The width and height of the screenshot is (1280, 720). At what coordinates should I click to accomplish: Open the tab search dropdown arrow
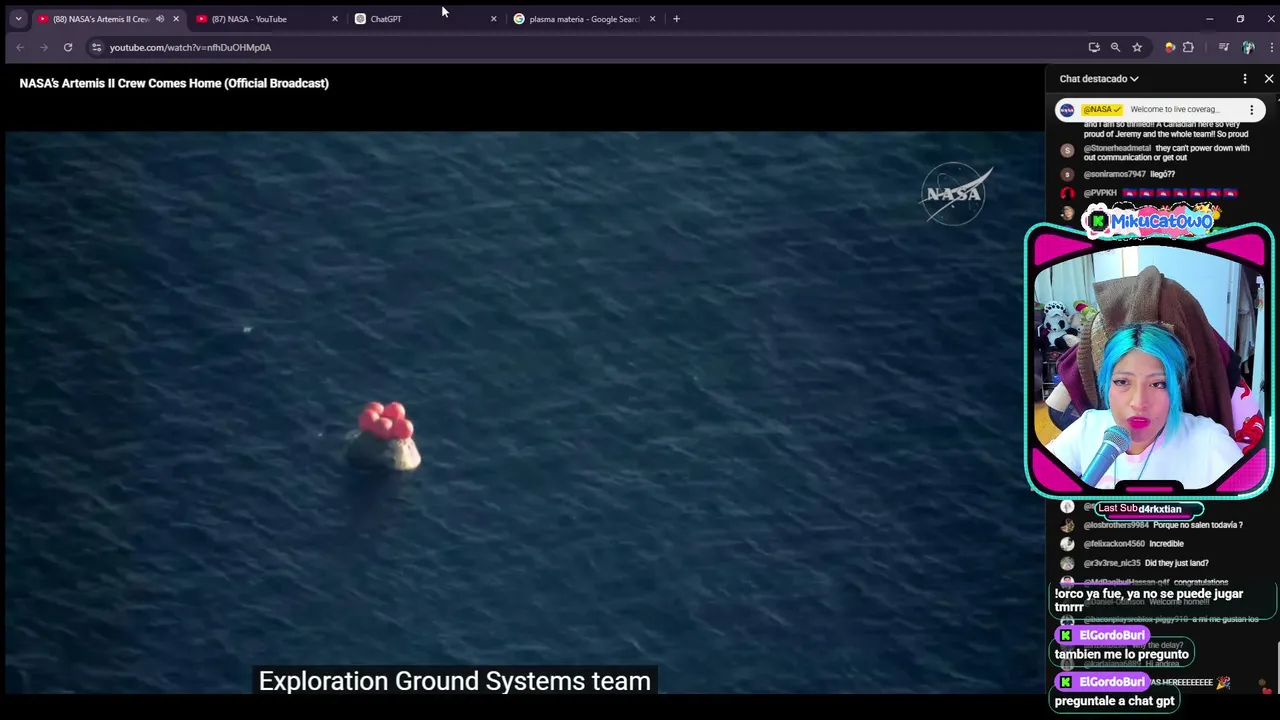tap(18, 19)
